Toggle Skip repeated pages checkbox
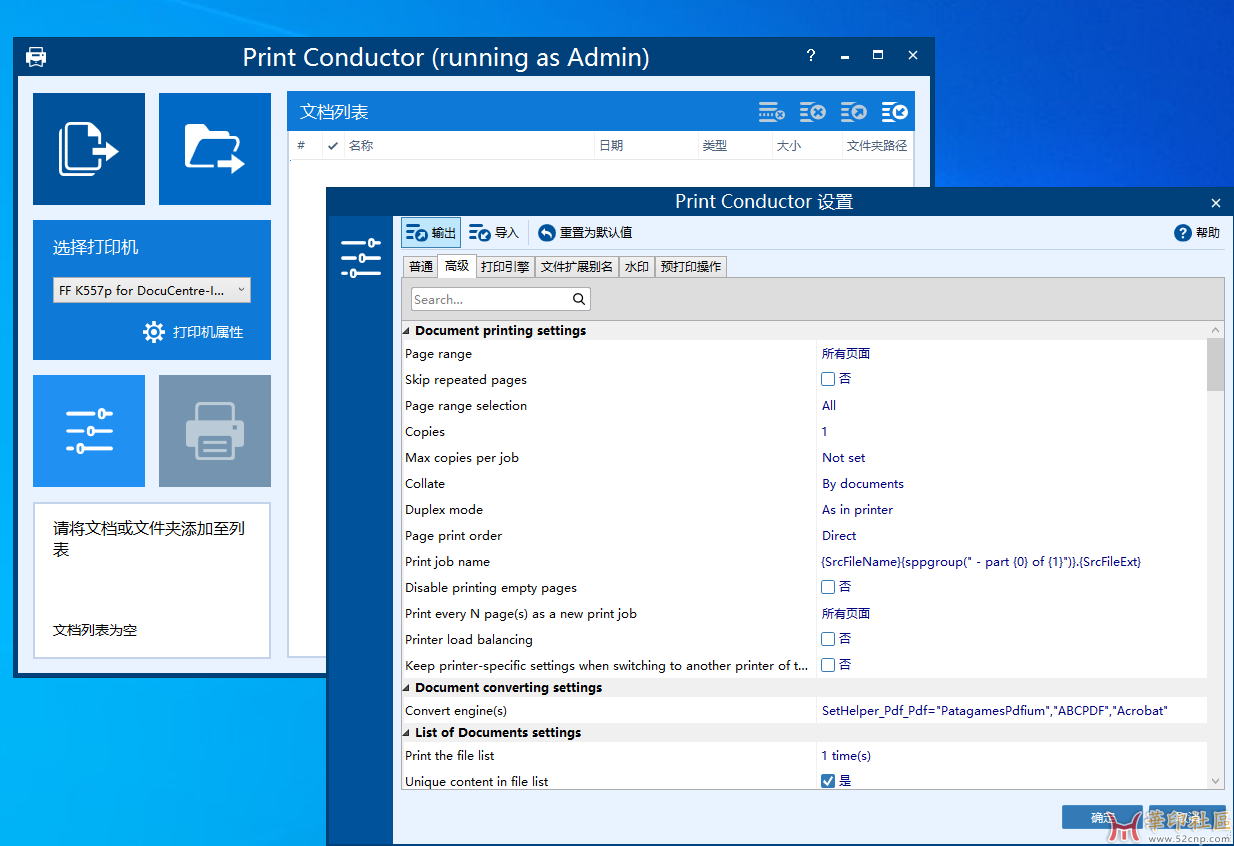This screenshot has width=1234, height=846. (x=828, y=379)
